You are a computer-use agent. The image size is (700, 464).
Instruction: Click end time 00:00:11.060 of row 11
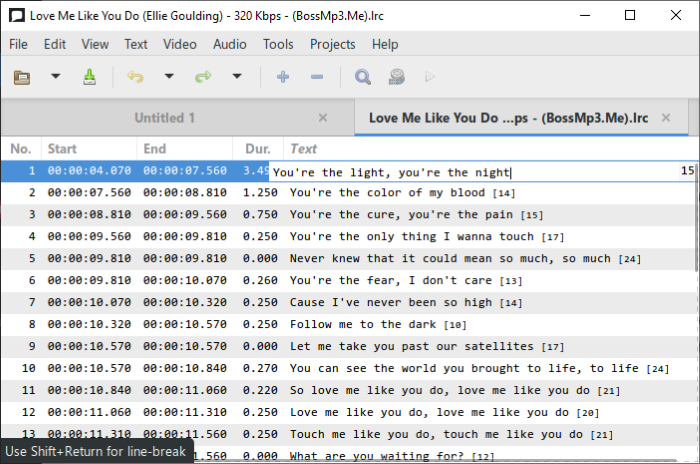click(185, 390)
